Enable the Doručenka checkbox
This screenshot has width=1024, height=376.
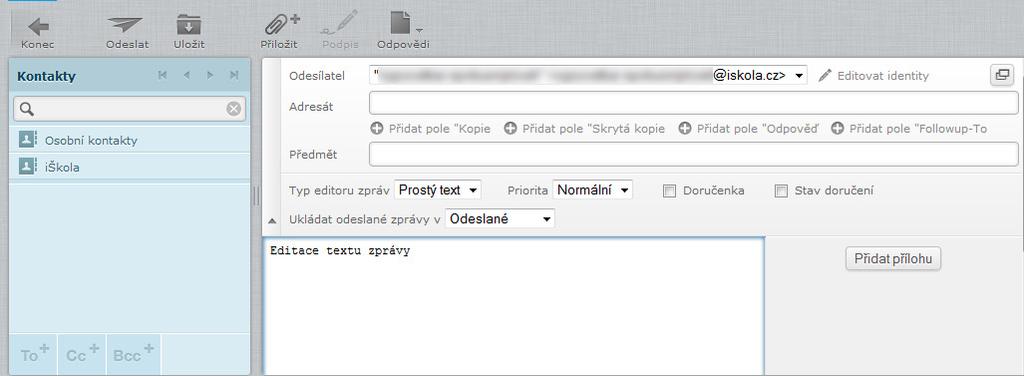(669, 191)
